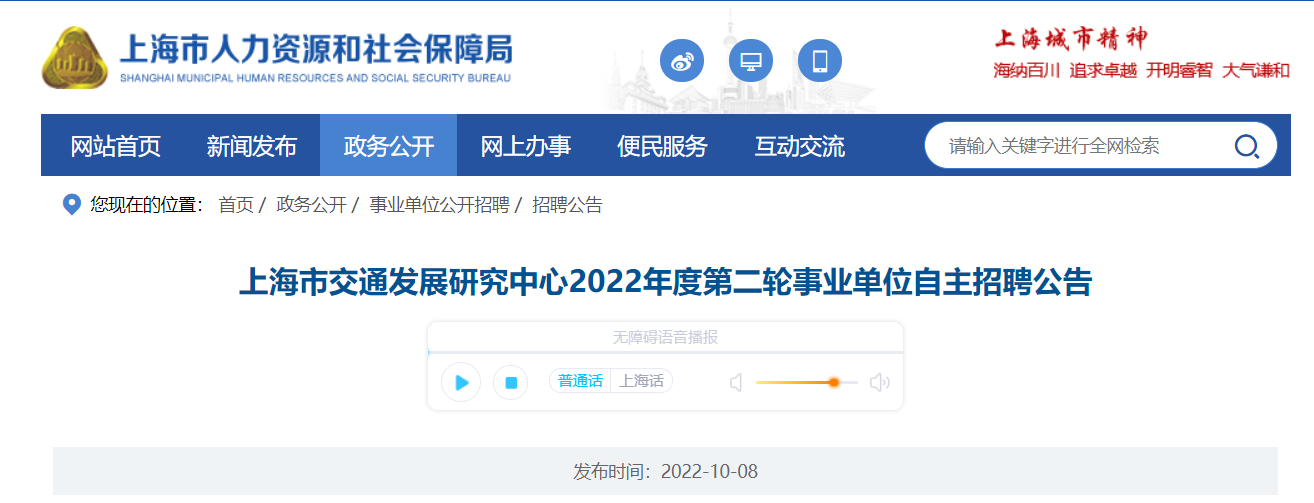Click the announcement headline about 上海市交通发展研究中心

coord(665,282)
